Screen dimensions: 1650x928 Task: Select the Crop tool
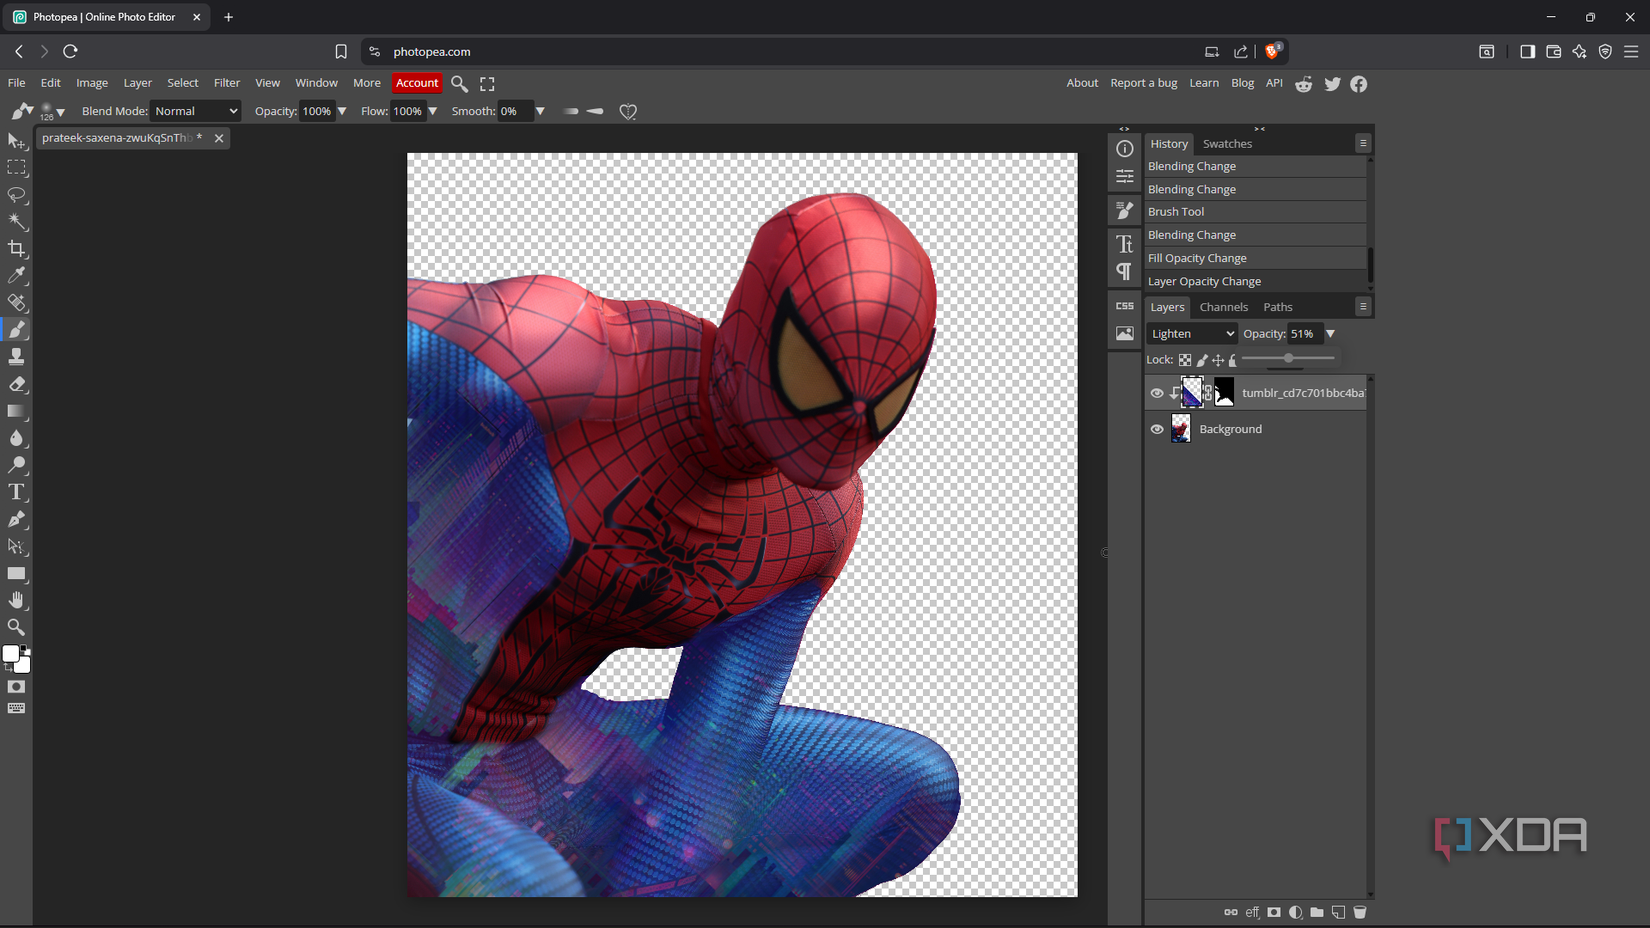(x=17, y=249)
